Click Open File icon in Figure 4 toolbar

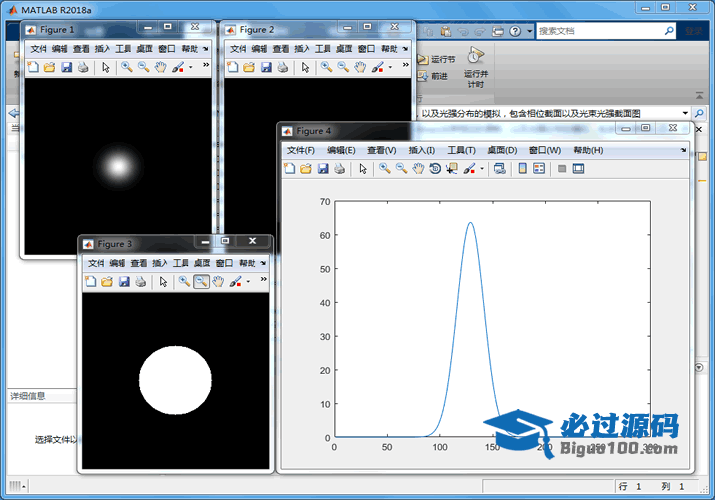tap(306, 169)
